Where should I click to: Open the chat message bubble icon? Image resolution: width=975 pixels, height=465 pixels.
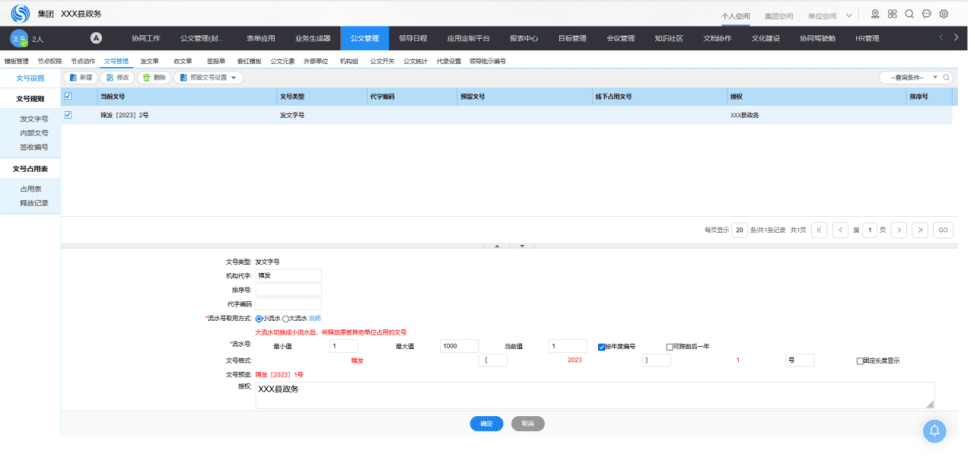point(926,14)
